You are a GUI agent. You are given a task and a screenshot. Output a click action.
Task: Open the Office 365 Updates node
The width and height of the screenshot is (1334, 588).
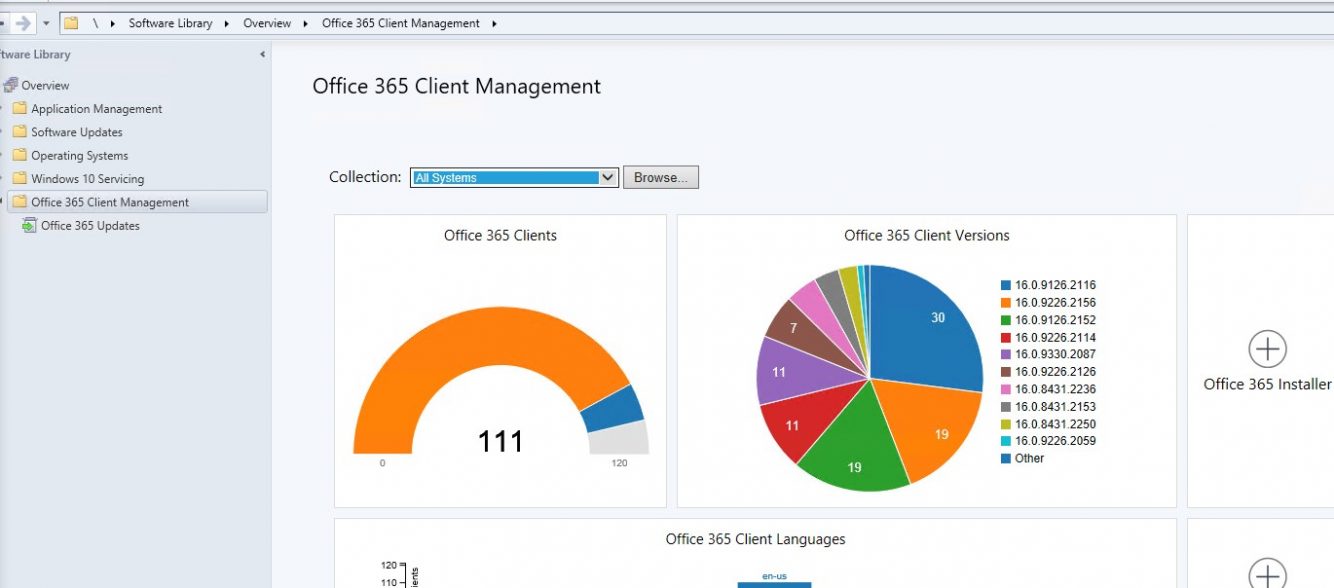pyautogui.click(x=89, y=225)
